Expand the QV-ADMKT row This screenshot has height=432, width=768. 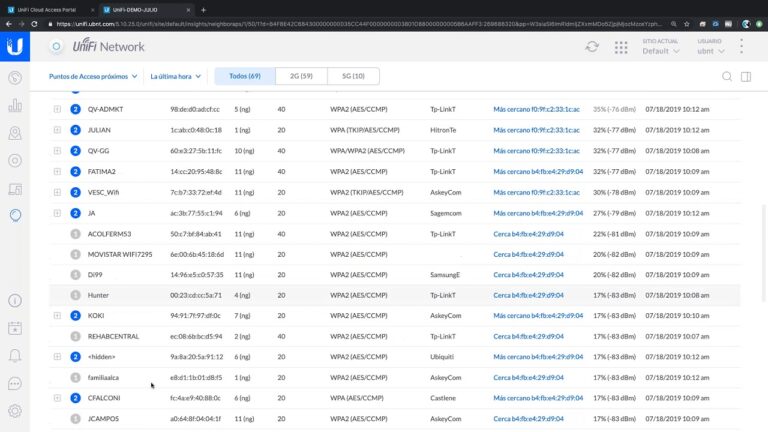click(x=57, y=109)
